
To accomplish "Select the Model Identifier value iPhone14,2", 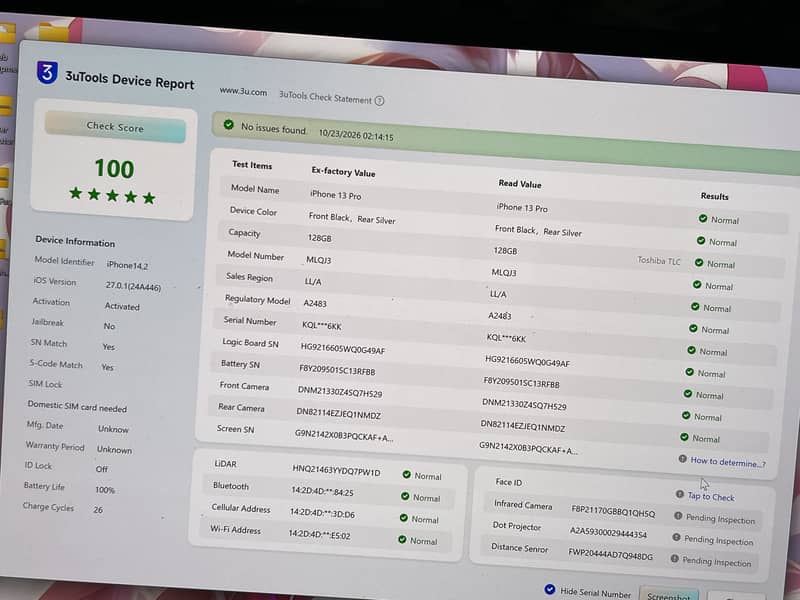I will pyautogui.click(x=127, y=265).
